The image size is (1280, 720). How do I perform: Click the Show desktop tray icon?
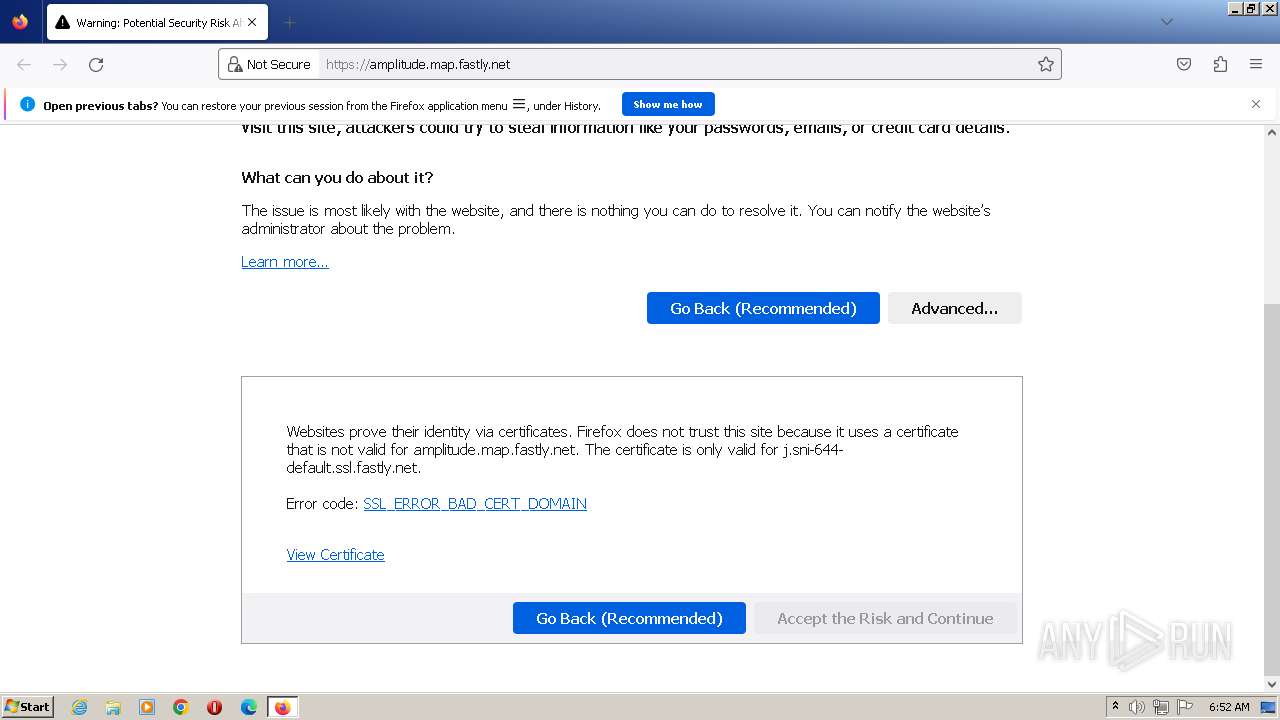pos(1268,707)
